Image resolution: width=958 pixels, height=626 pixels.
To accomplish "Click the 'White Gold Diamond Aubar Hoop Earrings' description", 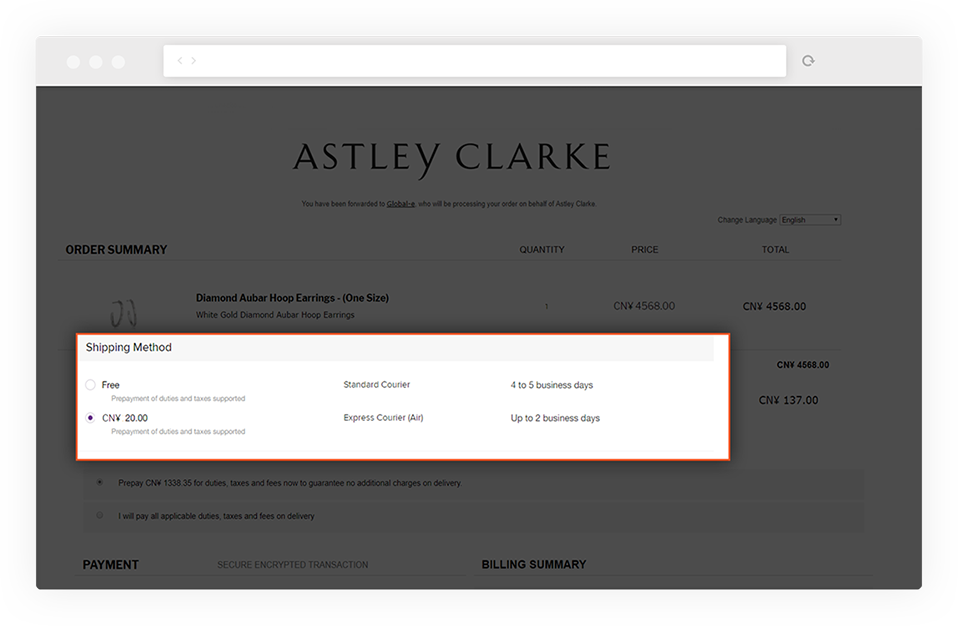I will point(275,315).
